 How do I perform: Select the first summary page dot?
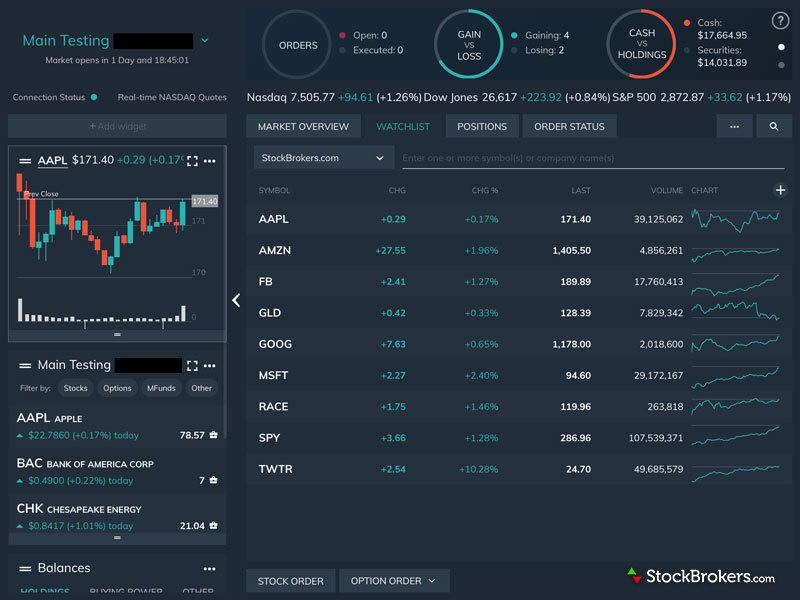tap(781, 47)
